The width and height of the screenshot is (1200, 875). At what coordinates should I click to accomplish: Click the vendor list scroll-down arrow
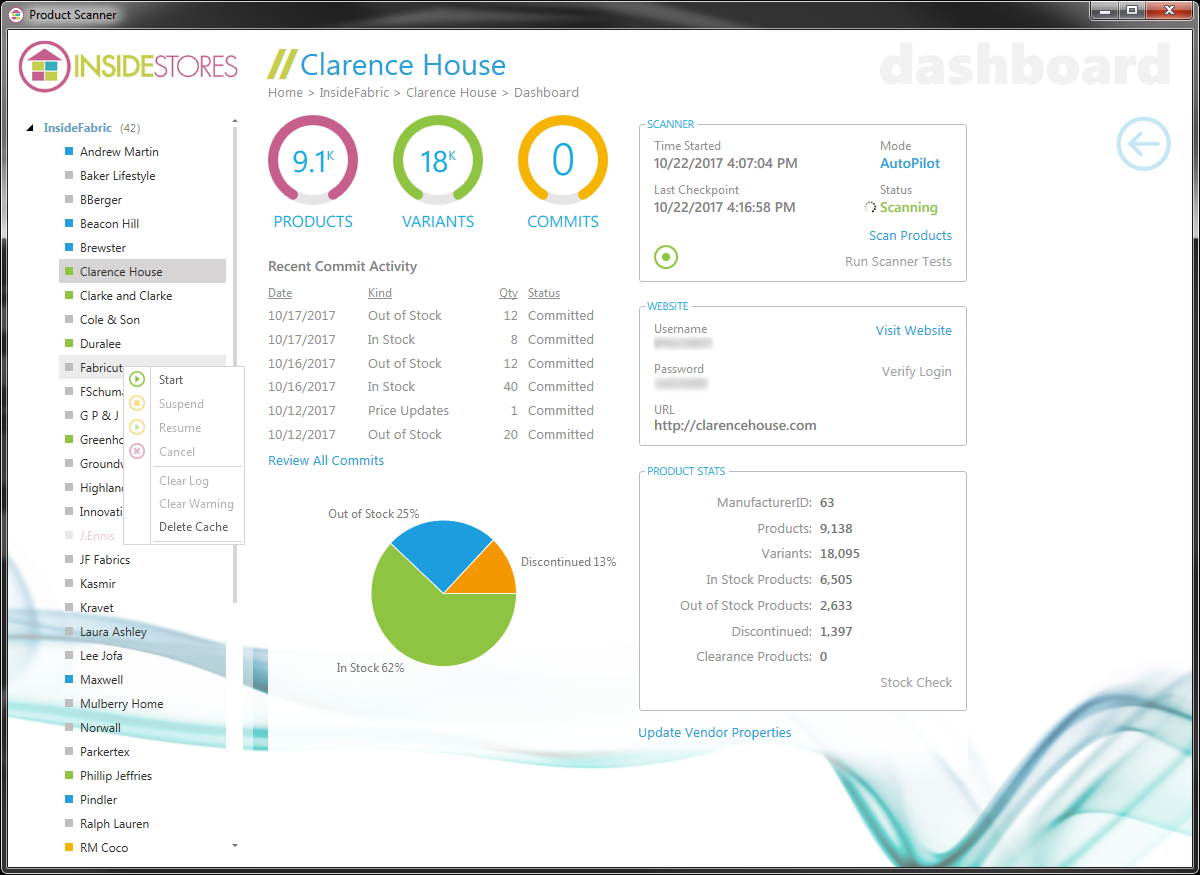[x=235, y=846]
